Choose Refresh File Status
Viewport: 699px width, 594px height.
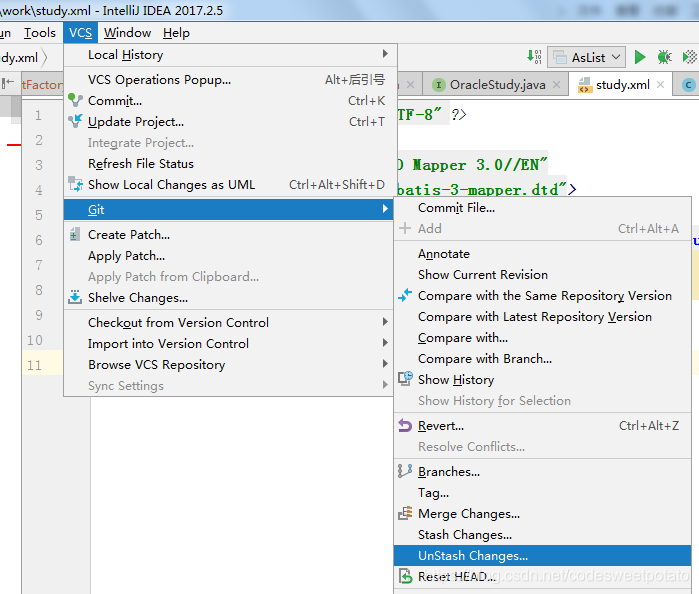pyautogui.click(x=230, y=164)
